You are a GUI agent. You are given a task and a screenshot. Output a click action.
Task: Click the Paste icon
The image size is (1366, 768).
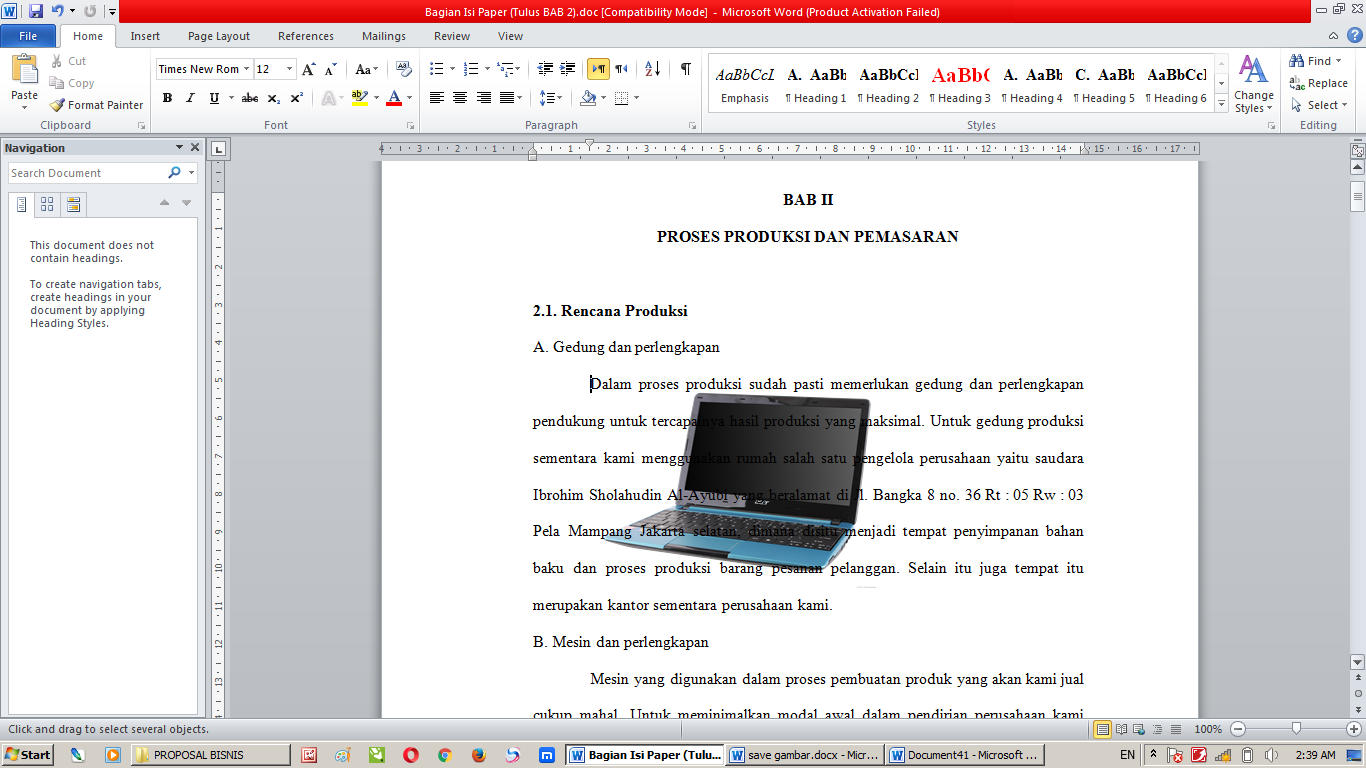pos(24,70)
